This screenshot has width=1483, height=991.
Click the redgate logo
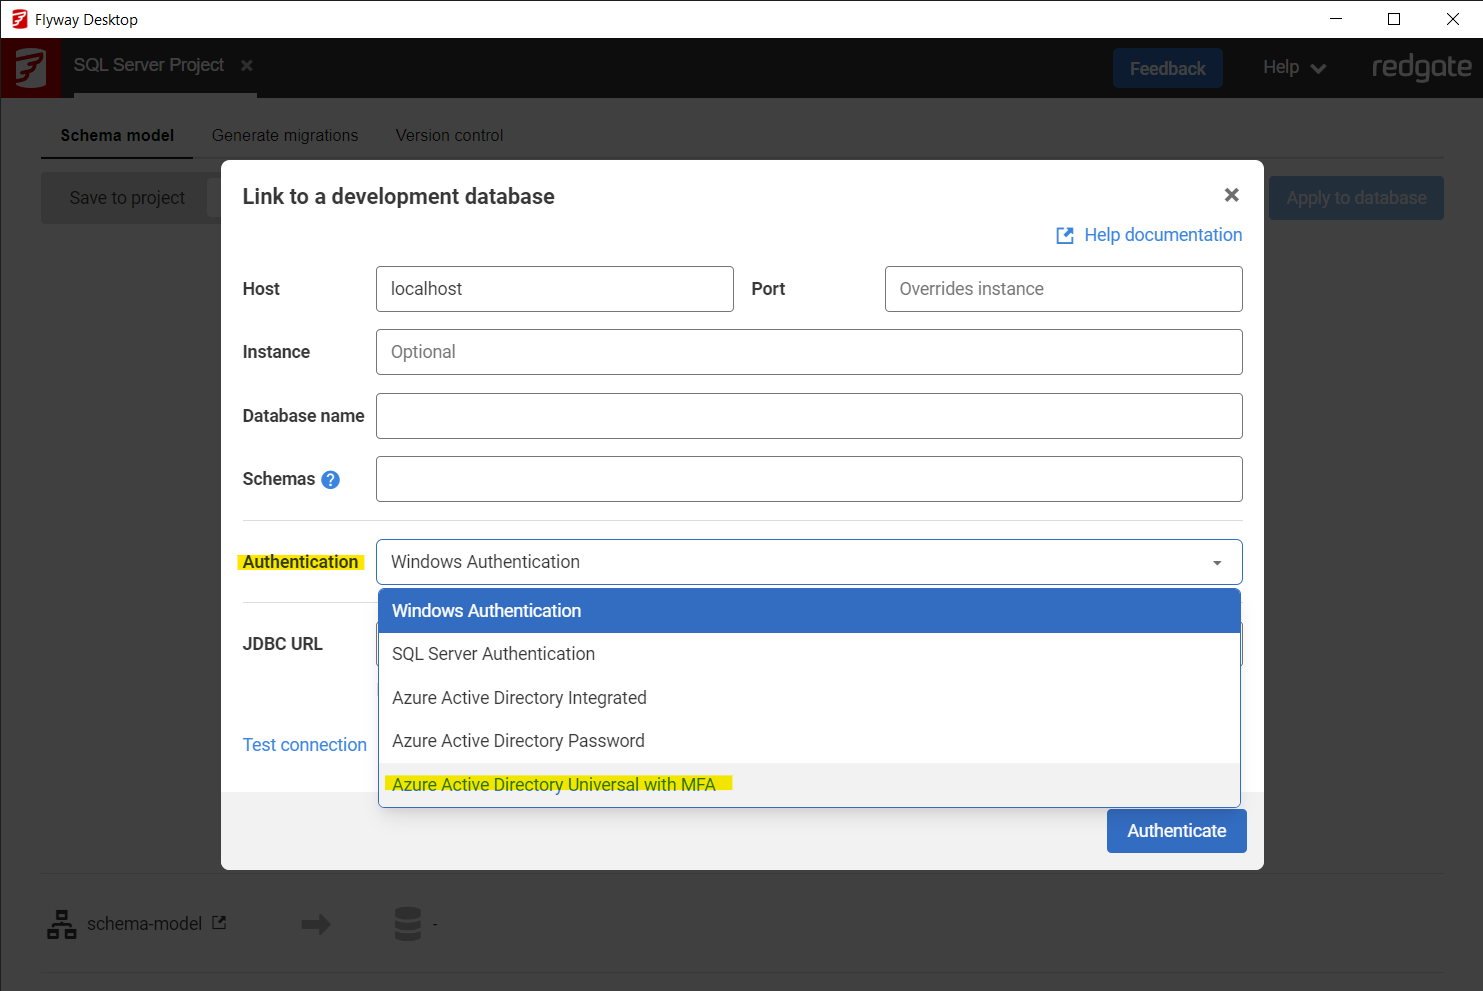1421,67
